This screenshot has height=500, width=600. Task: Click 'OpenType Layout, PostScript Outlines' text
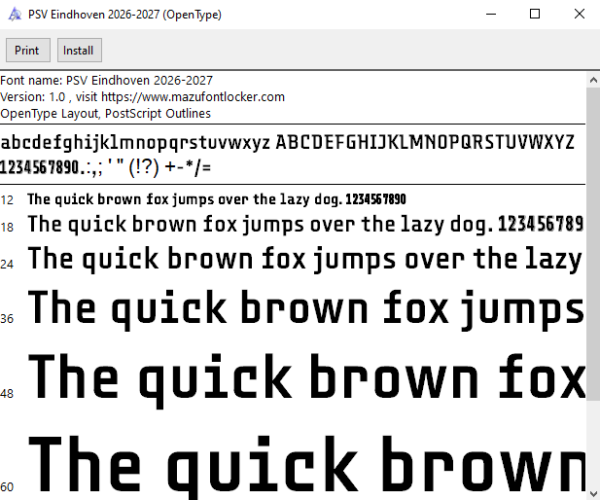106,114
